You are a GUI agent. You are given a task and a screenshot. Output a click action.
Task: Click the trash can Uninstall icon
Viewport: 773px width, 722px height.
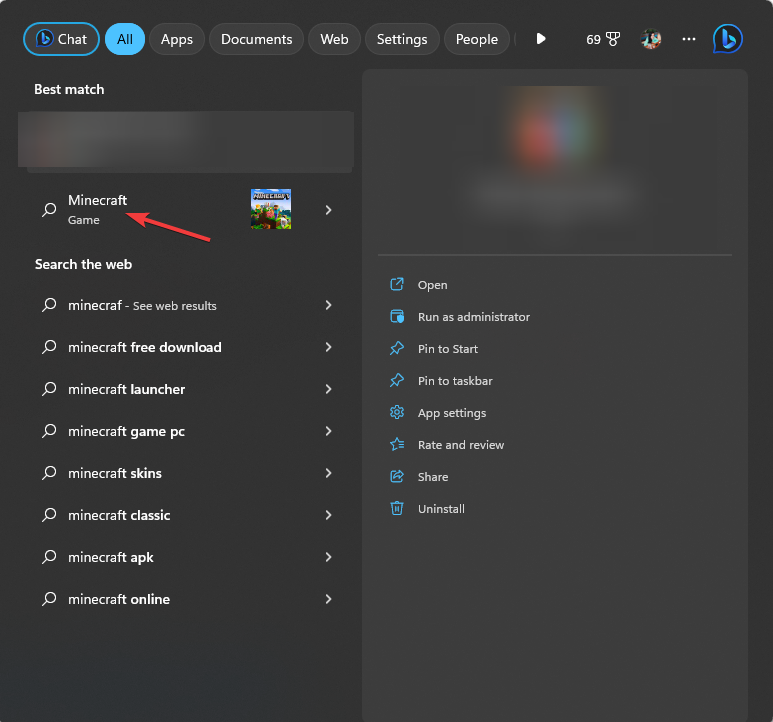[397, 508]
